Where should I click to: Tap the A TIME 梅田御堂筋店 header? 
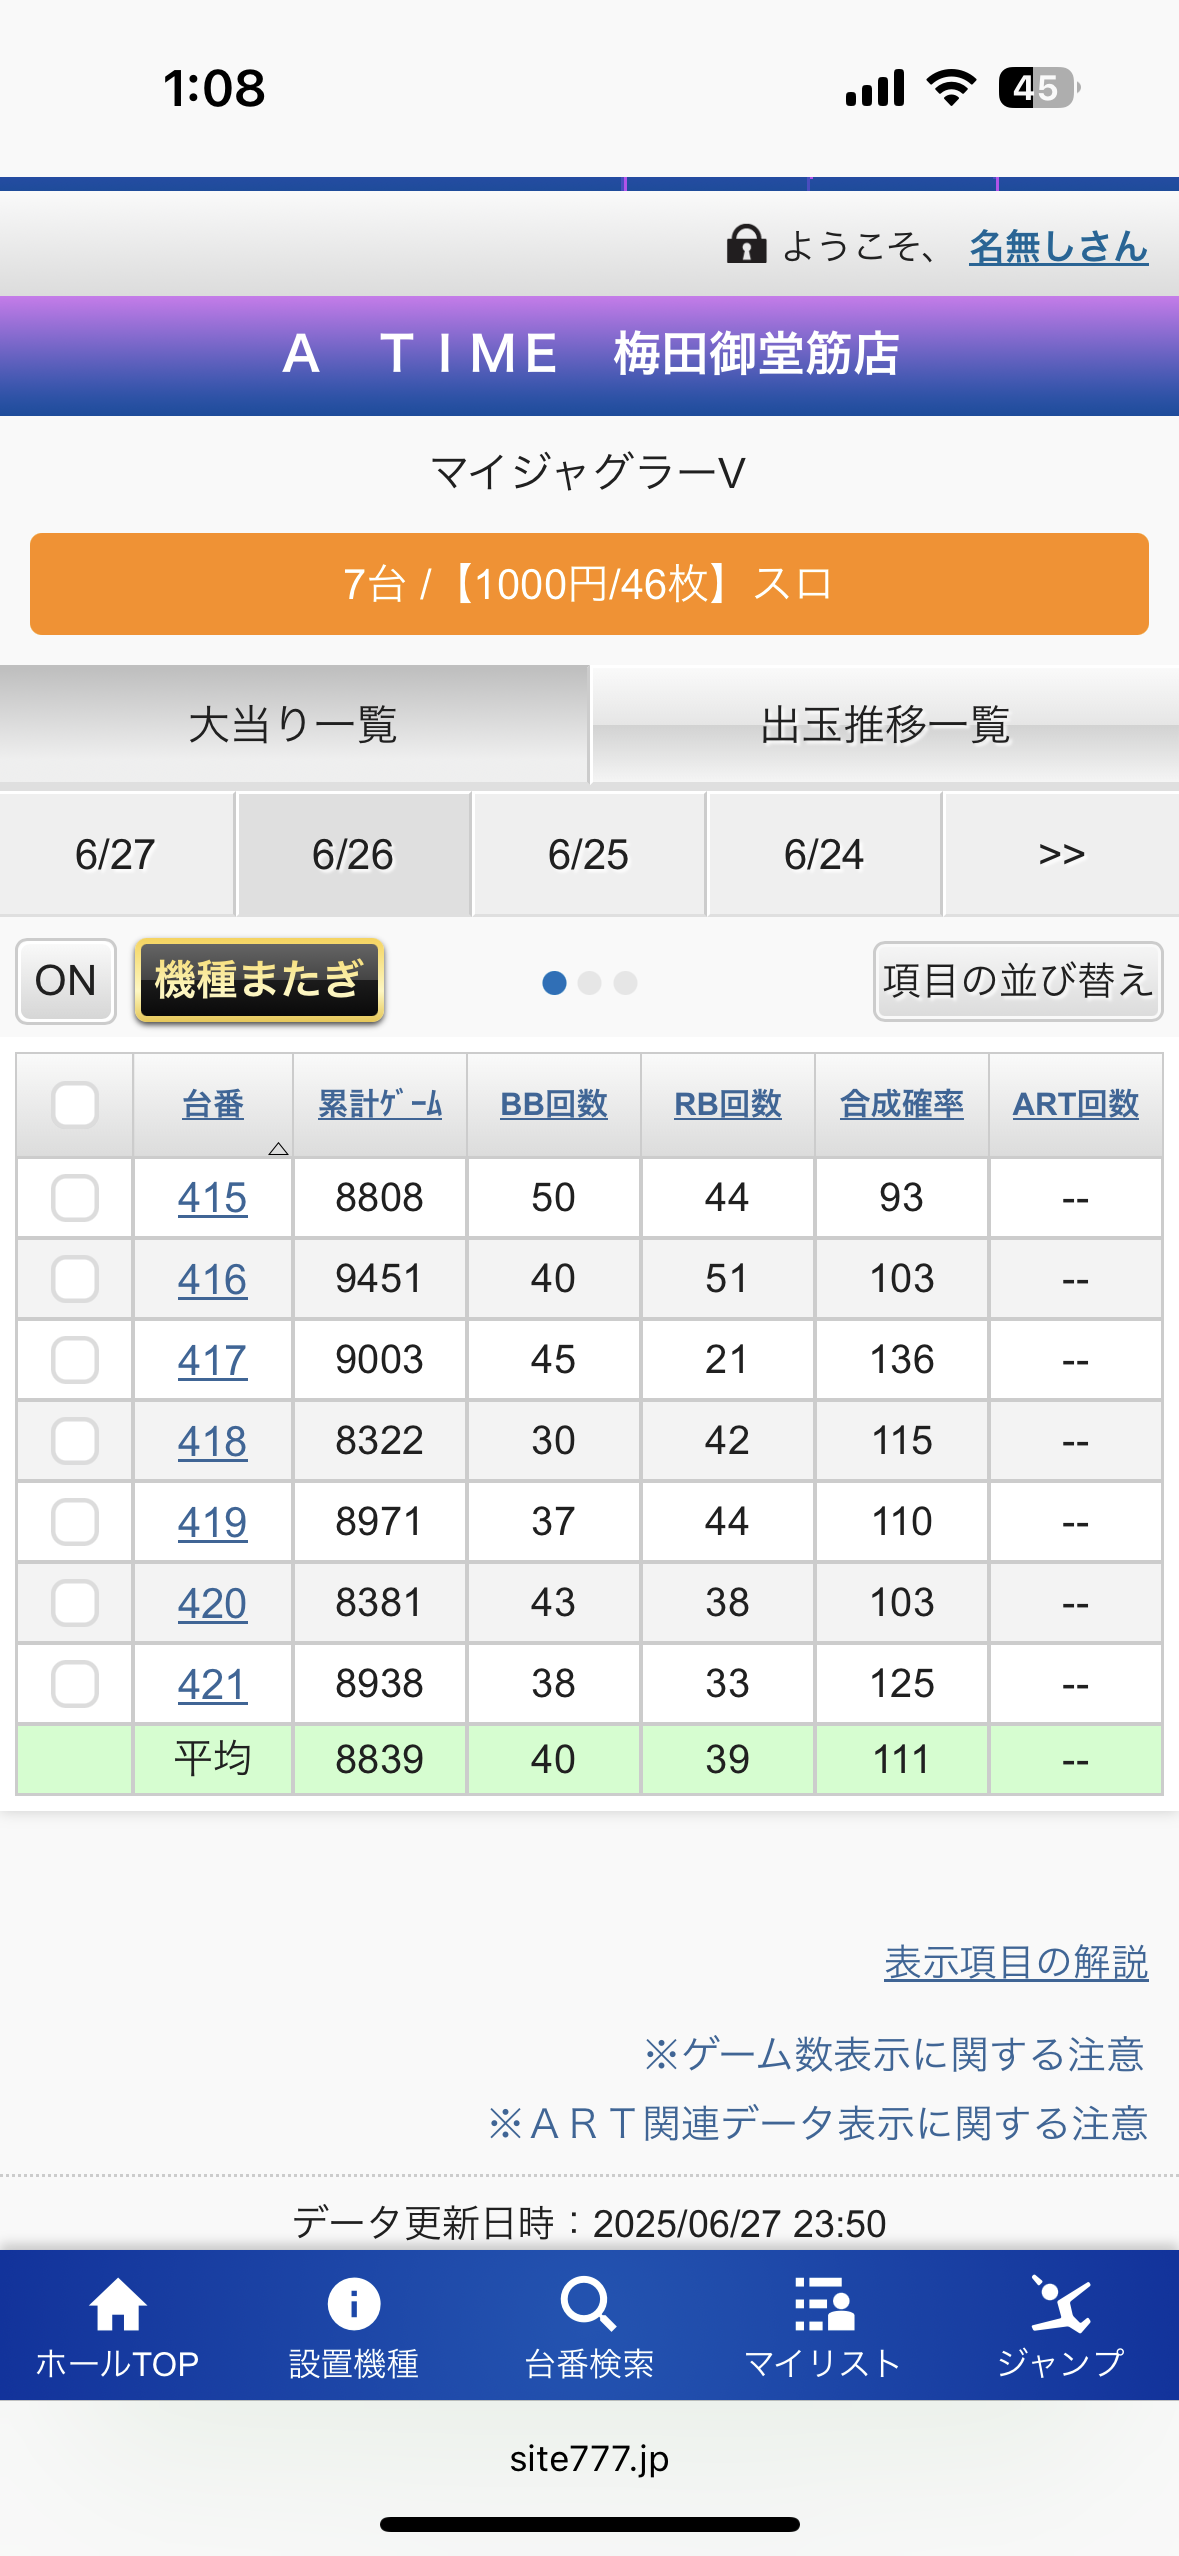coord(590,354)
